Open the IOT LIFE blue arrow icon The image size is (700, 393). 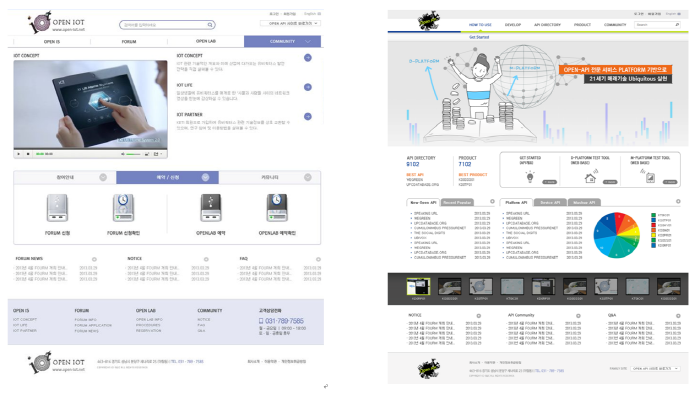coord(308,87)
